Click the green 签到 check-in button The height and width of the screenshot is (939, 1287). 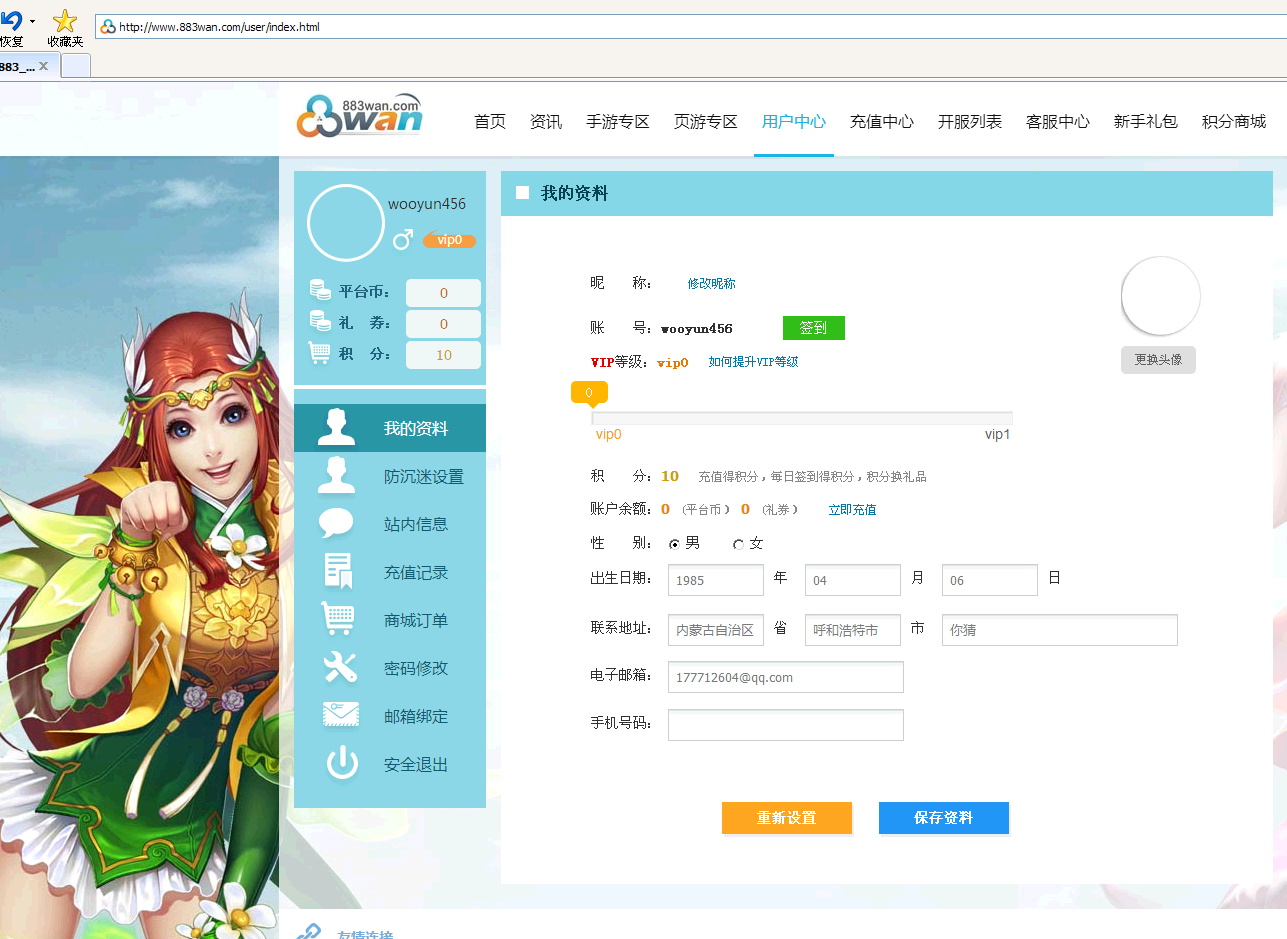click(x=814, y=328)
